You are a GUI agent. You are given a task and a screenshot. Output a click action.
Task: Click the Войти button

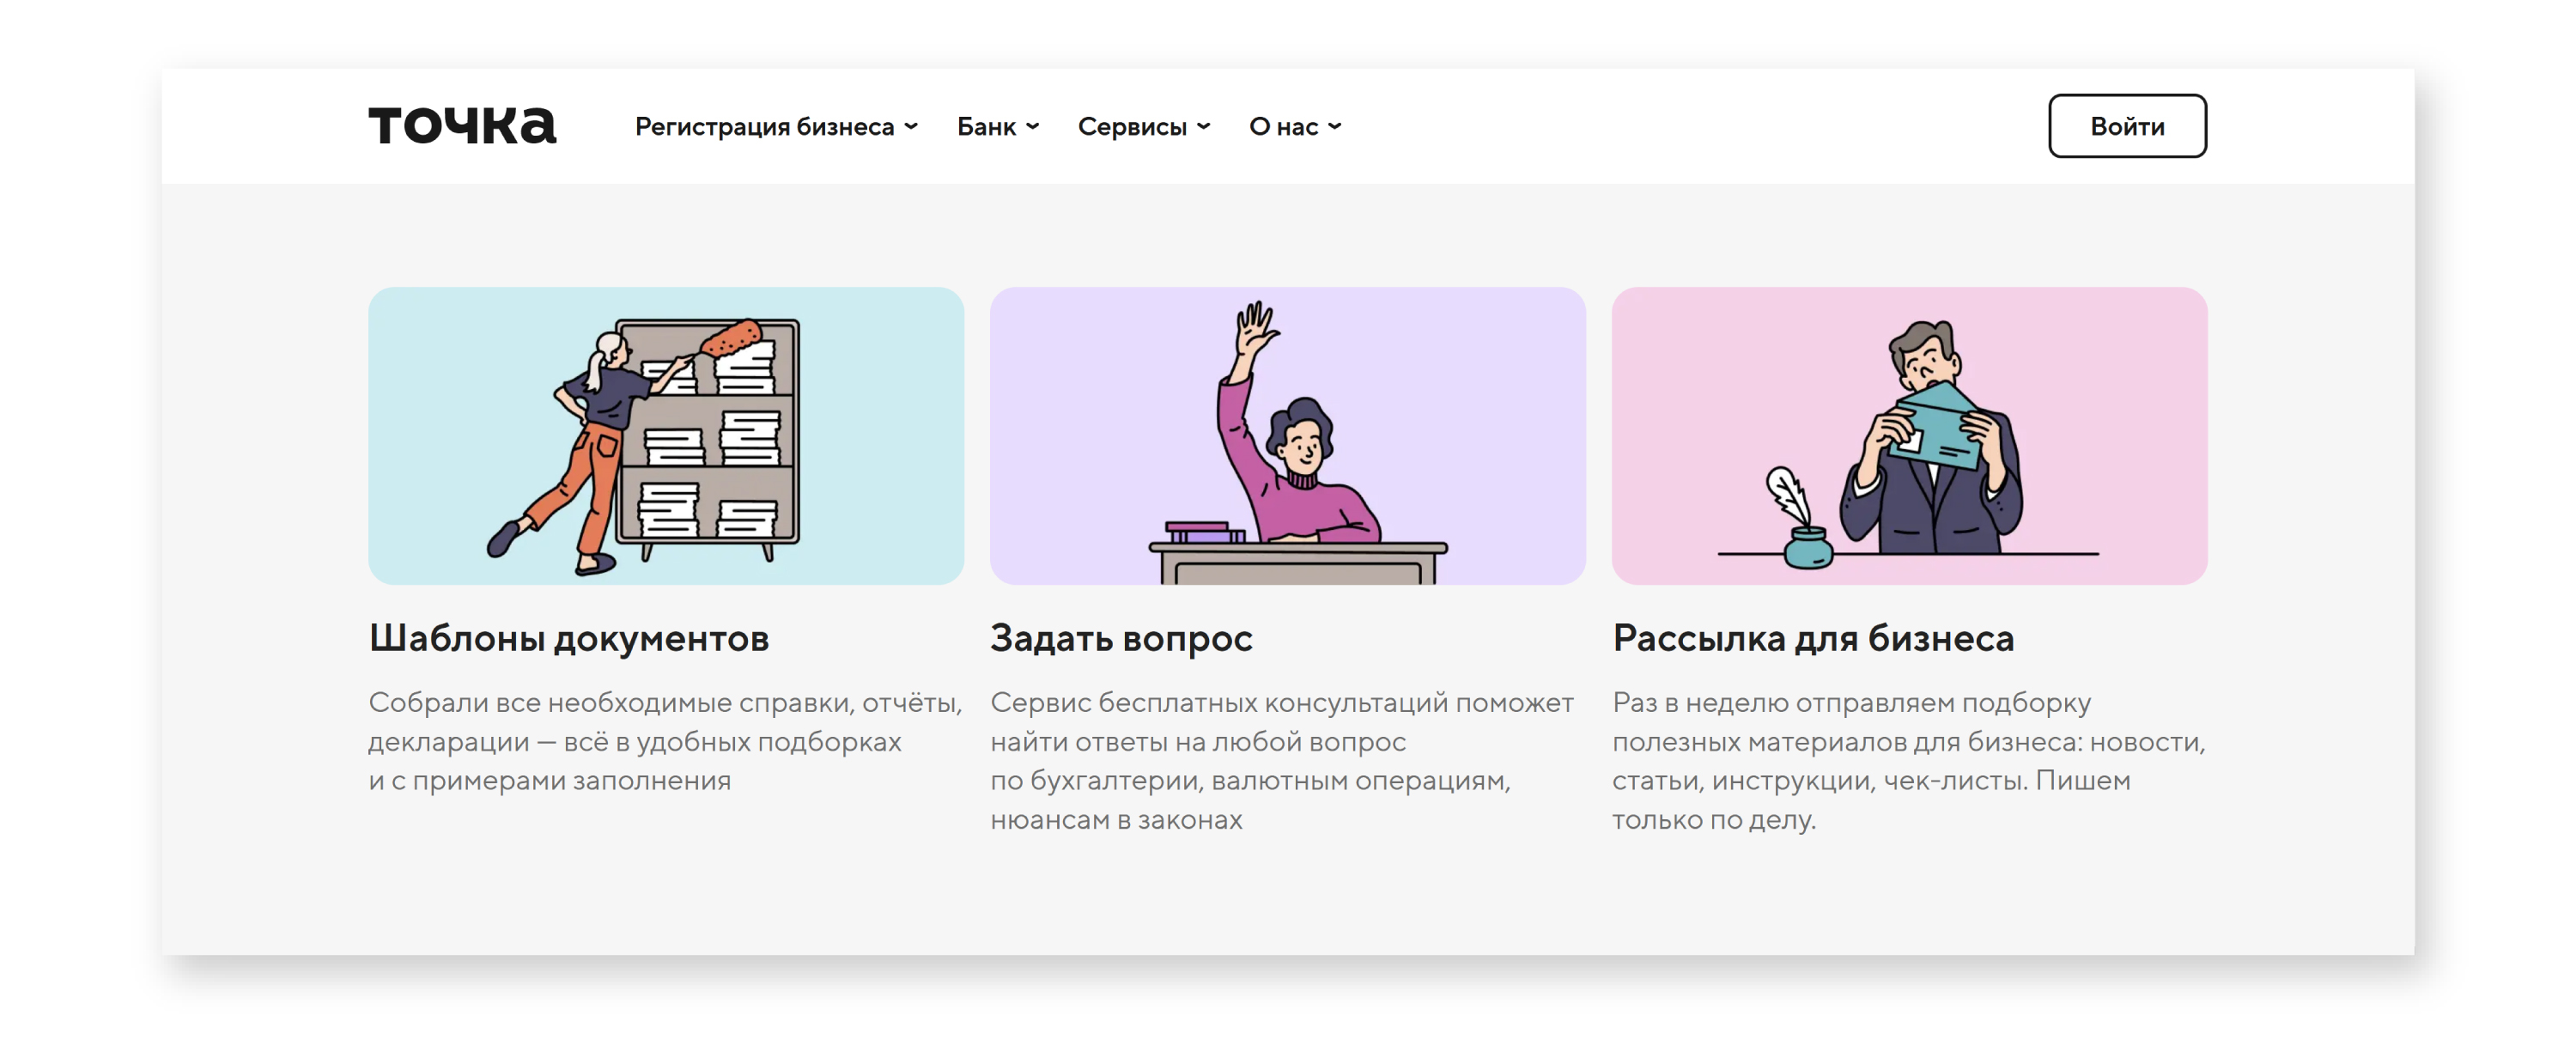coord(2127,126)
